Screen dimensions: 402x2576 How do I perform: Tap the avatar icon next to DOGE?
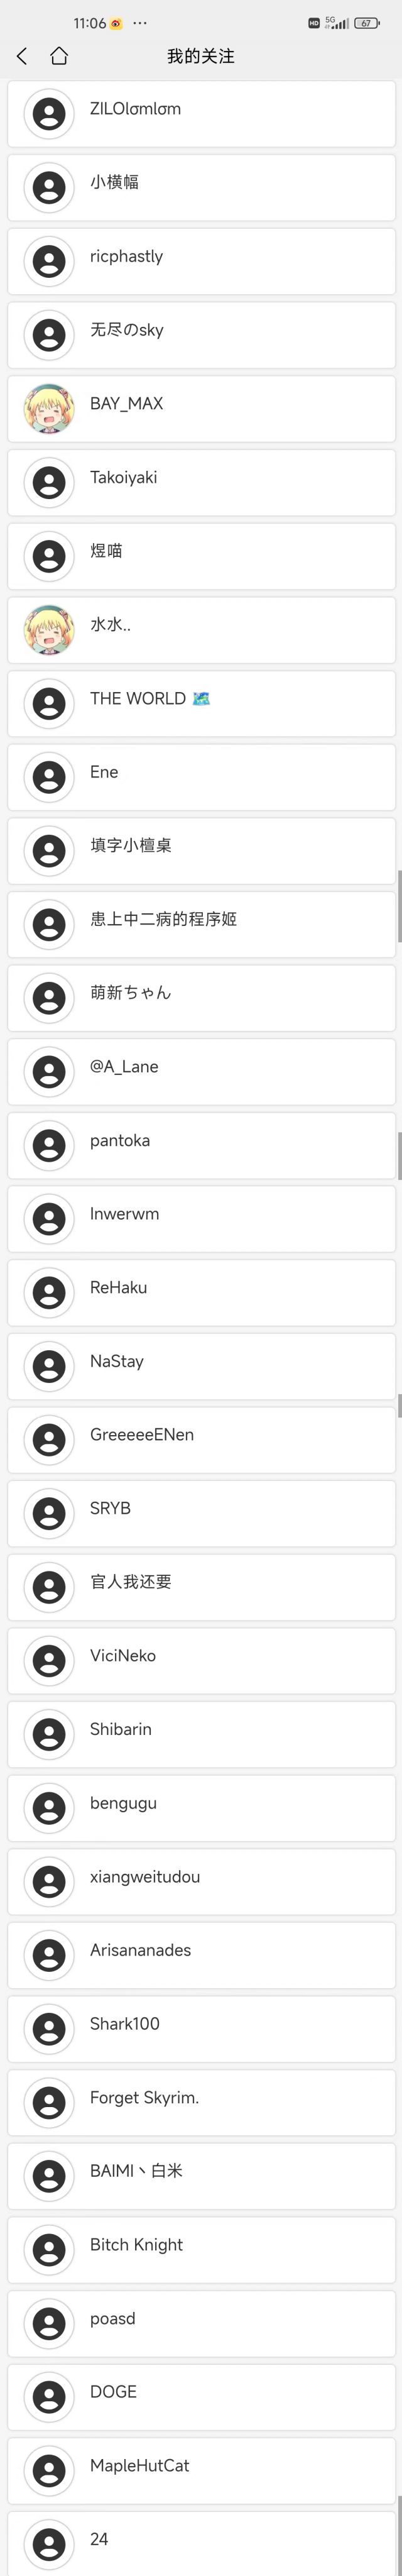coord(49,2396)
